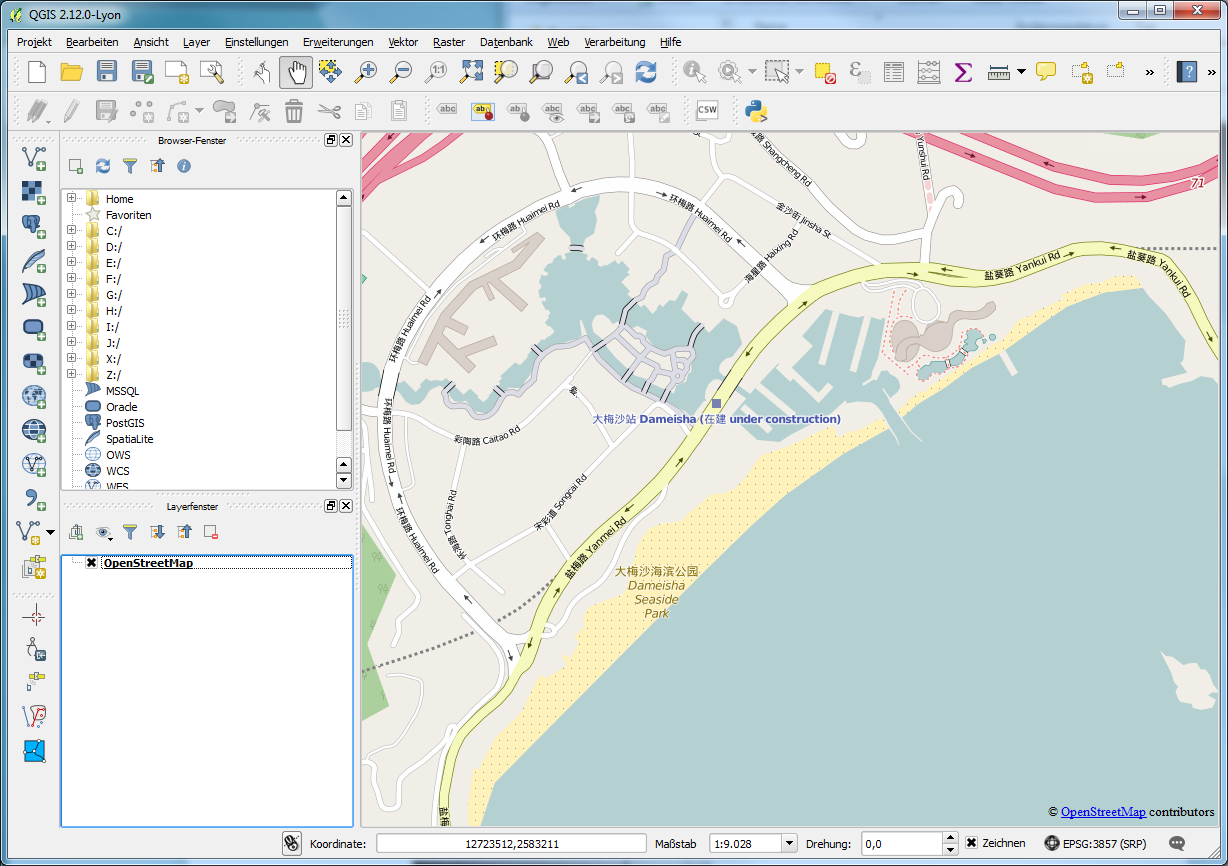Screen dimensions: 1228x866
Task: Enable map tips speech bubble
Action: tap(1046, 71)
